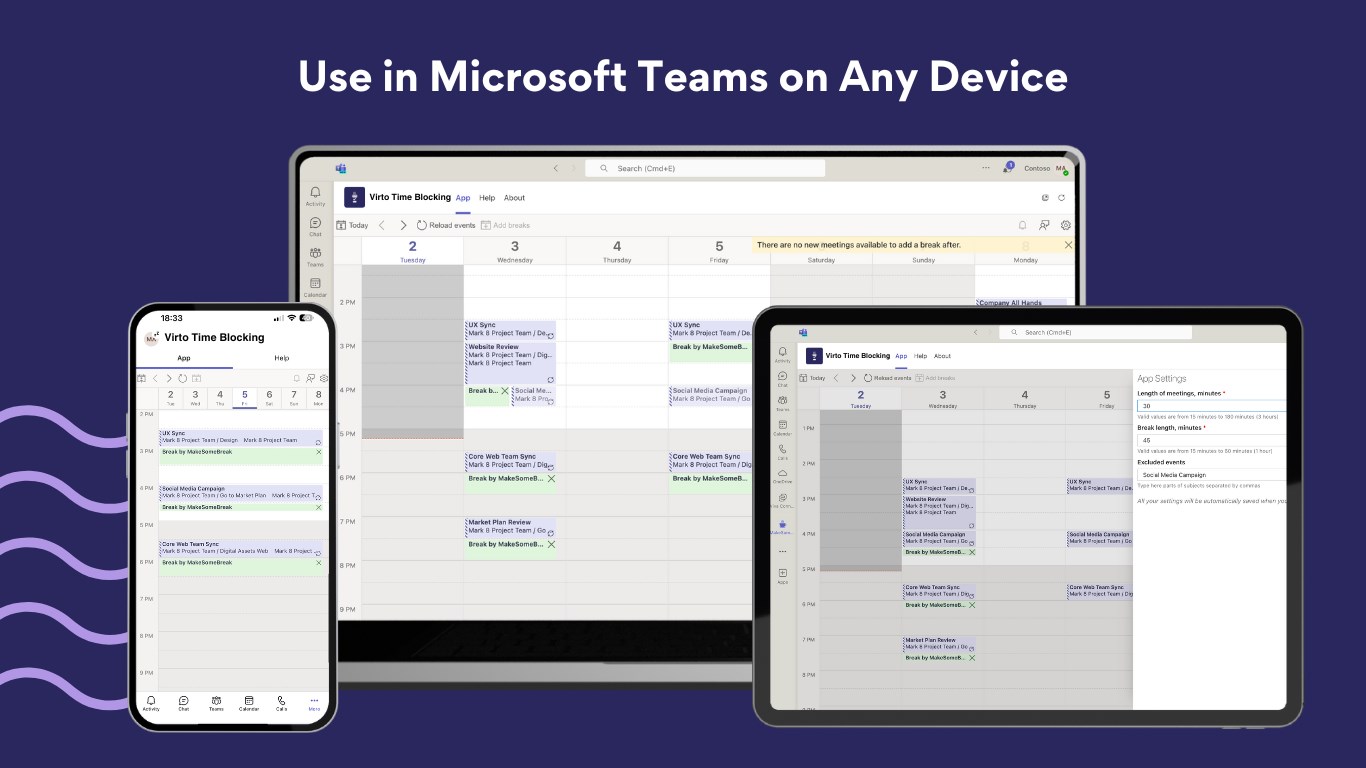This screenshot has height=768, width=1366.
Task: Open Help tab on laptop
Action: (487, 198)
